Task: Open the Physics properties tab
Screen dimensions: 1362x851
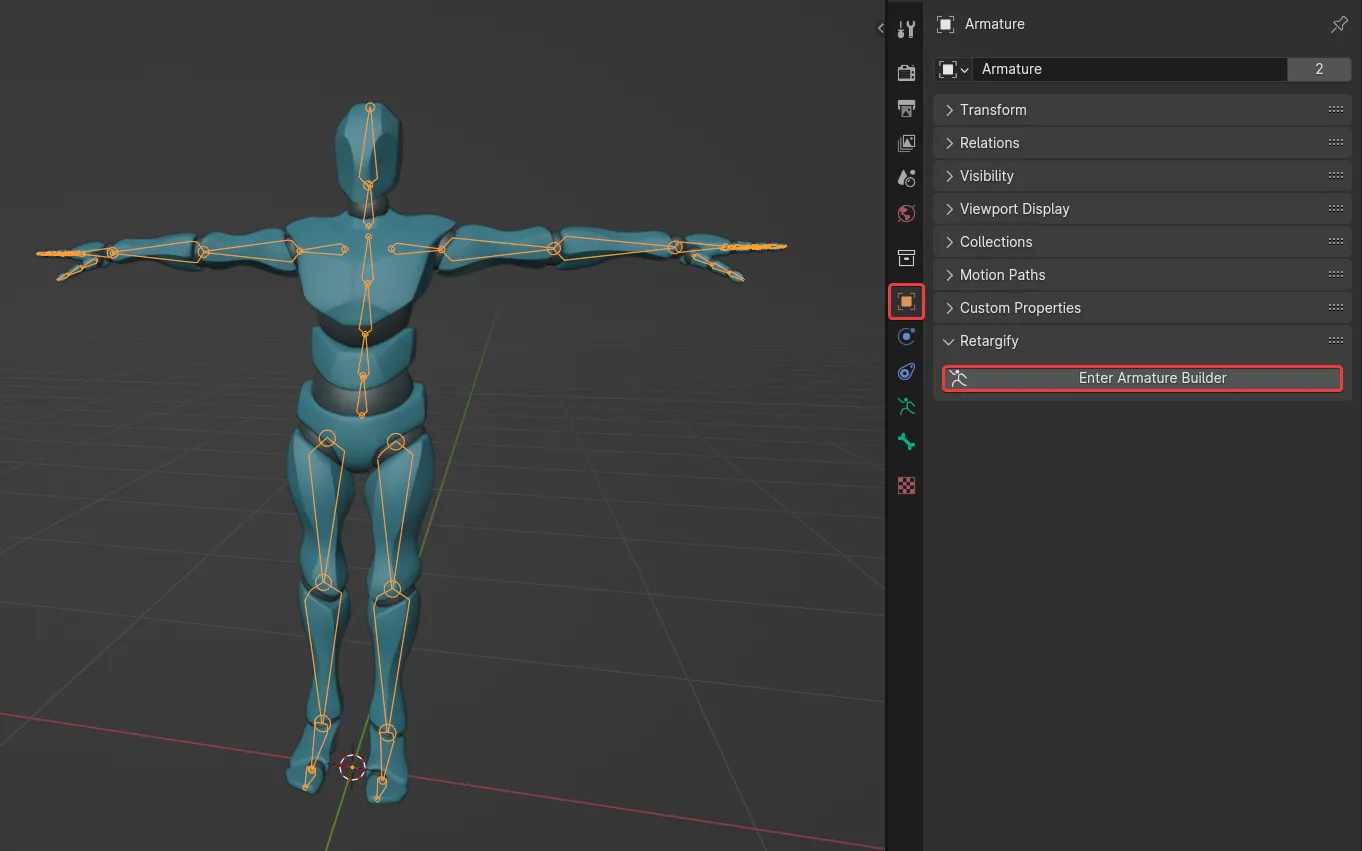Action: [x=906, y=337]
